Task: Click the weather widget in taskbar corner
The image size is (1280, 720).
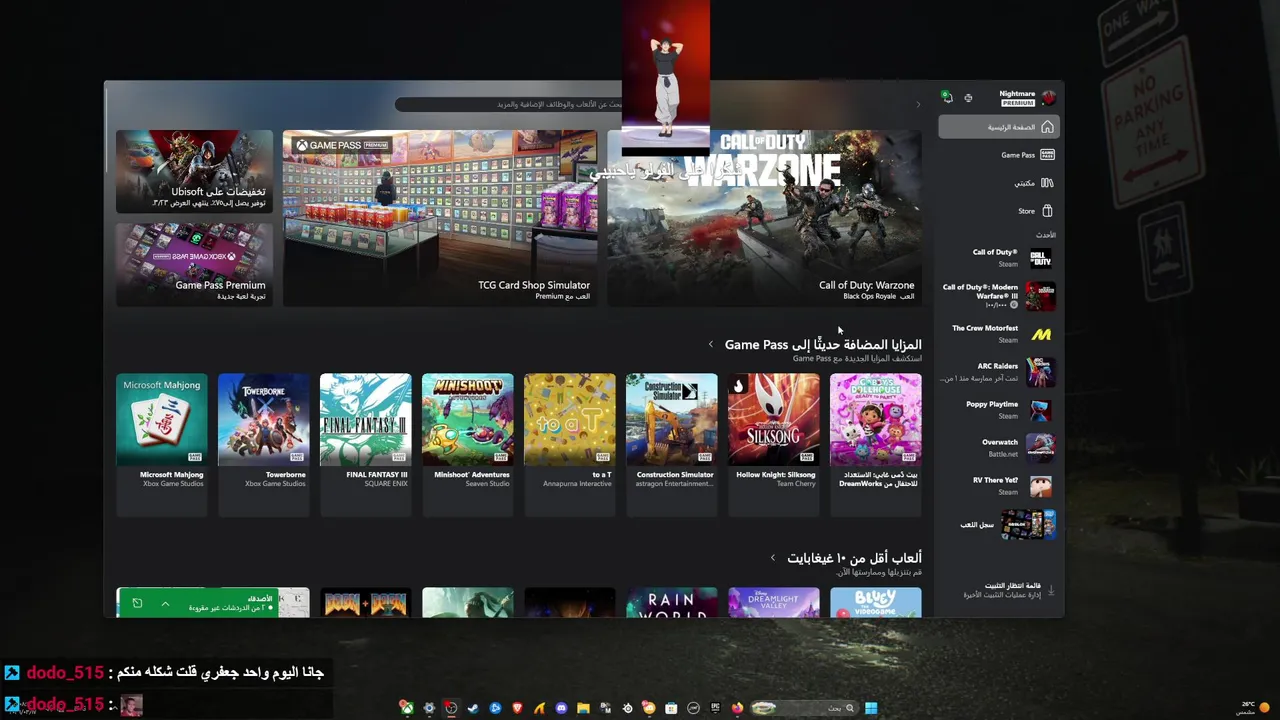Action: [1251, 707]
